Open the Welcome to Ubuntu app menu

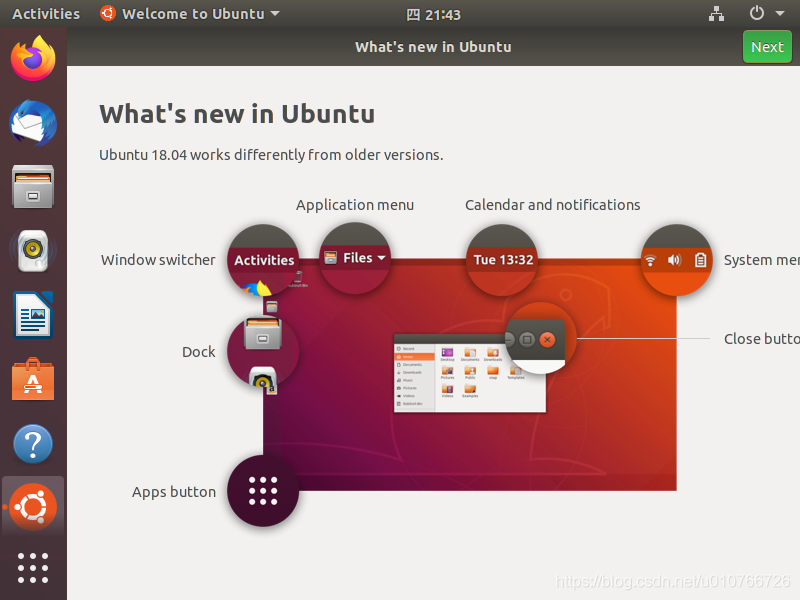pyautogui.click(x=190, y=14)
